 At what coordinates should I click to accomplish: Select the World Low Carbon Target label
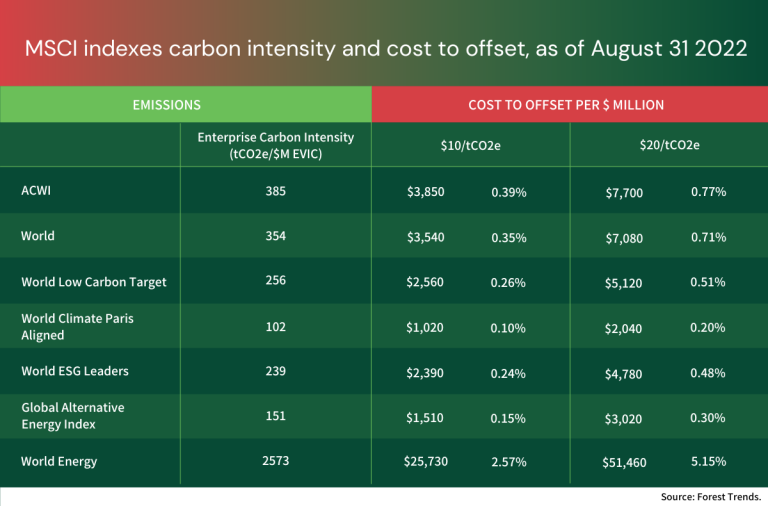pyautogui.click(x=94, y=282)
